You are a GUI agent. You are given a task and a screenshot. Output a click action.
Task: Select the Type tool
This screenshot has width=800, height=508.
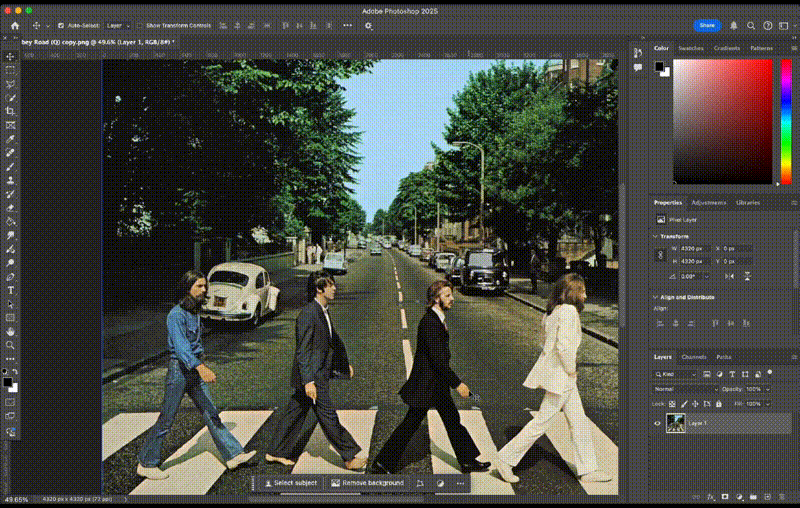[10, 290]
